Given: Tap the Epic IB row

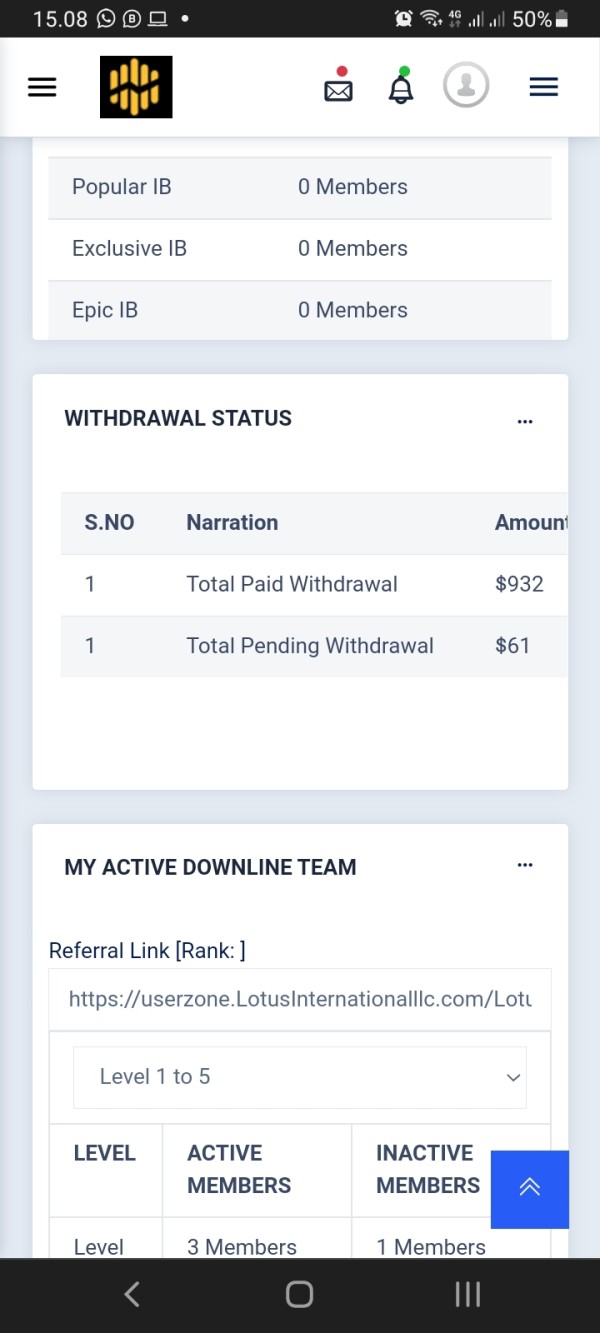Looking at the screenshot, I should click(x=300, y=310).
